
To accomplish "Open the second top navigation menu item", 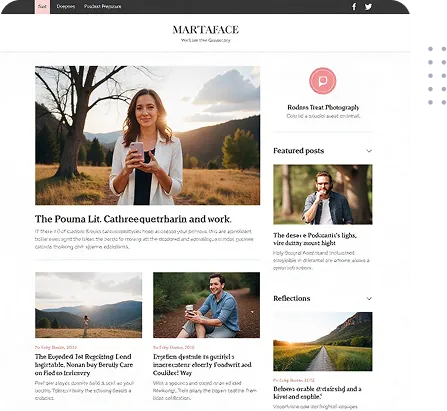I will [66, 7].
